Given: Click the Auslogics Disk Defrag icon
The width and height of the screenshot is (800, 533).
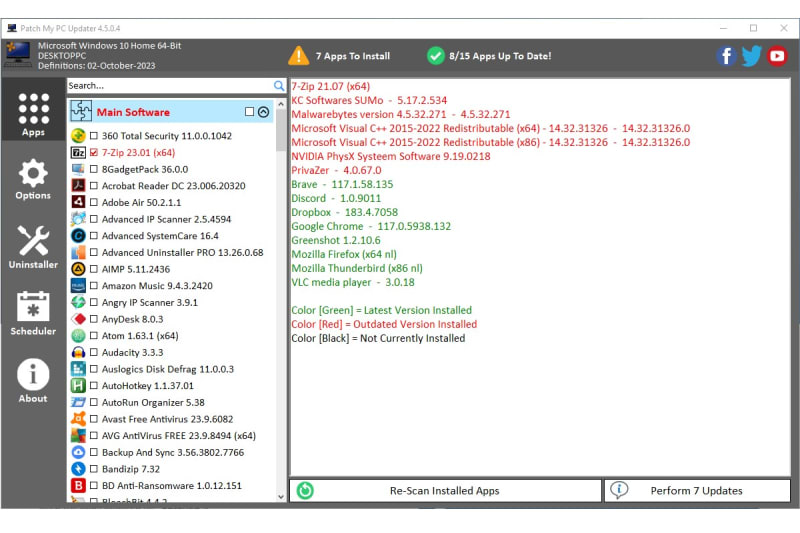Looking at the screenshot, I should coord(78,369).
